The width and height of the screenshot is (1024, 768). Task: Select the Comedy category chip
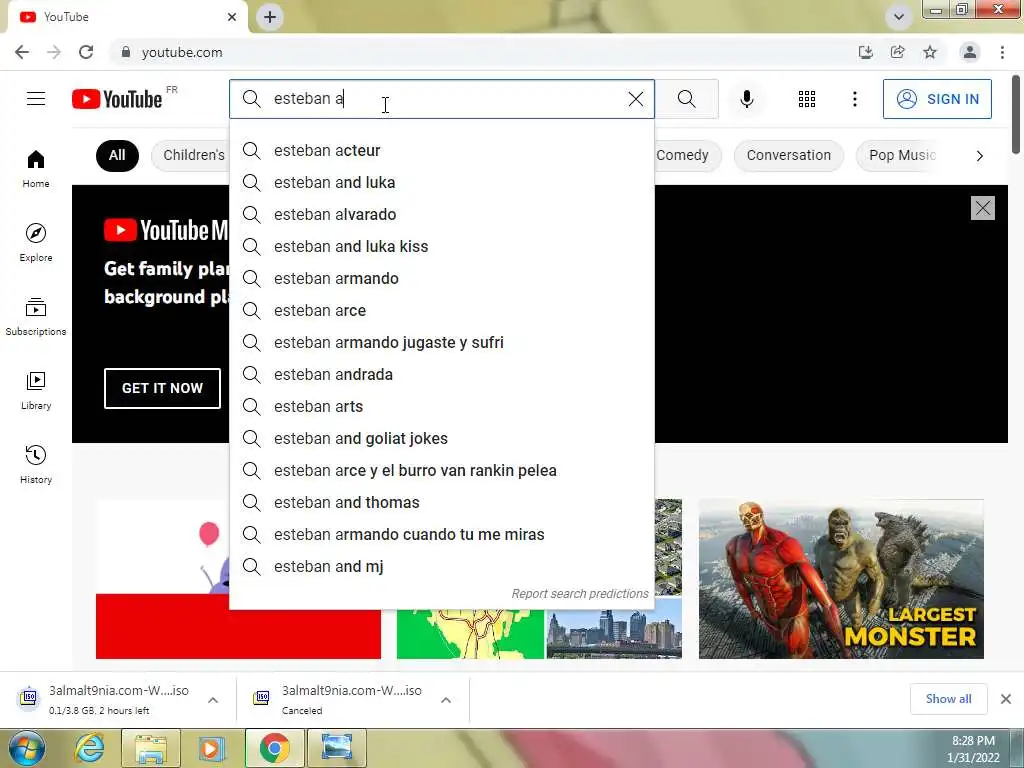point(687,155)
